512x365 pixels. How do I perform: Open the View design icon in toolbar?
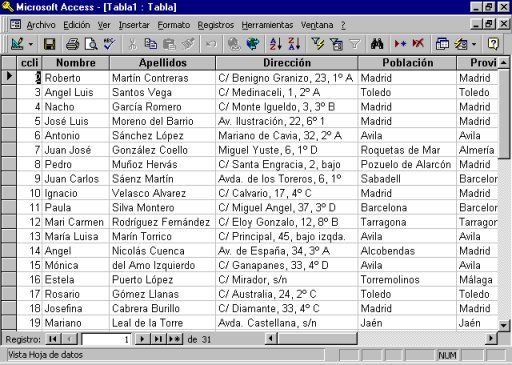point(17,44)
